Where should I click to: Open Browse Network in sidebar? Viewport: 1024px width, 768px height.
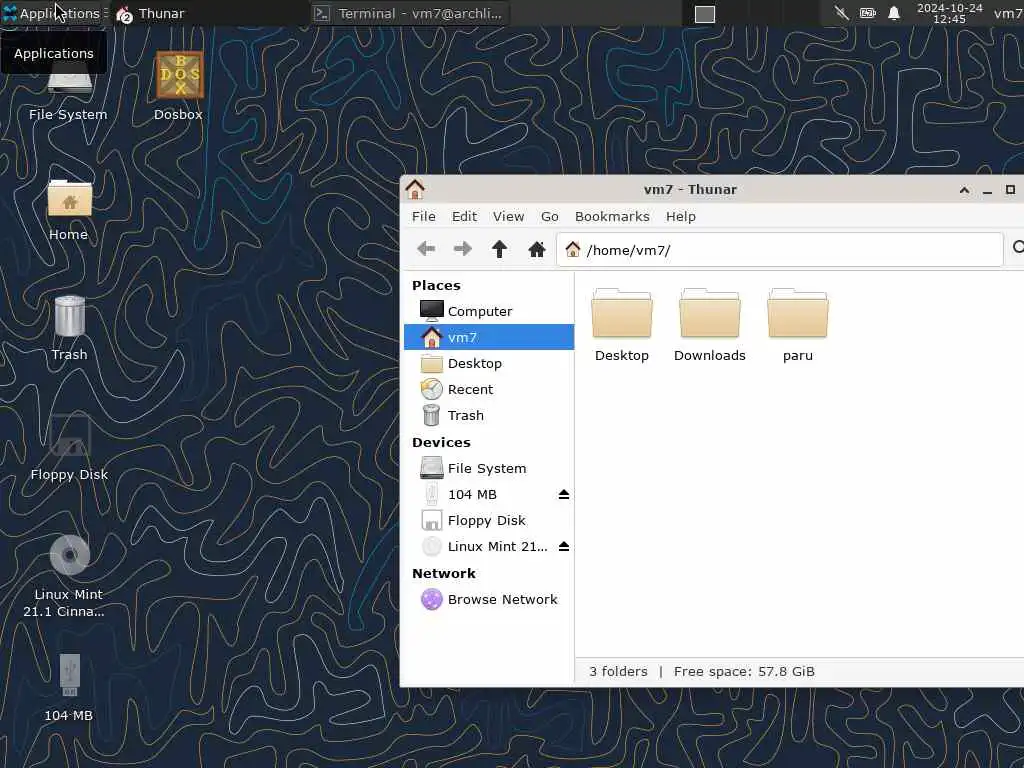point(488,600)
